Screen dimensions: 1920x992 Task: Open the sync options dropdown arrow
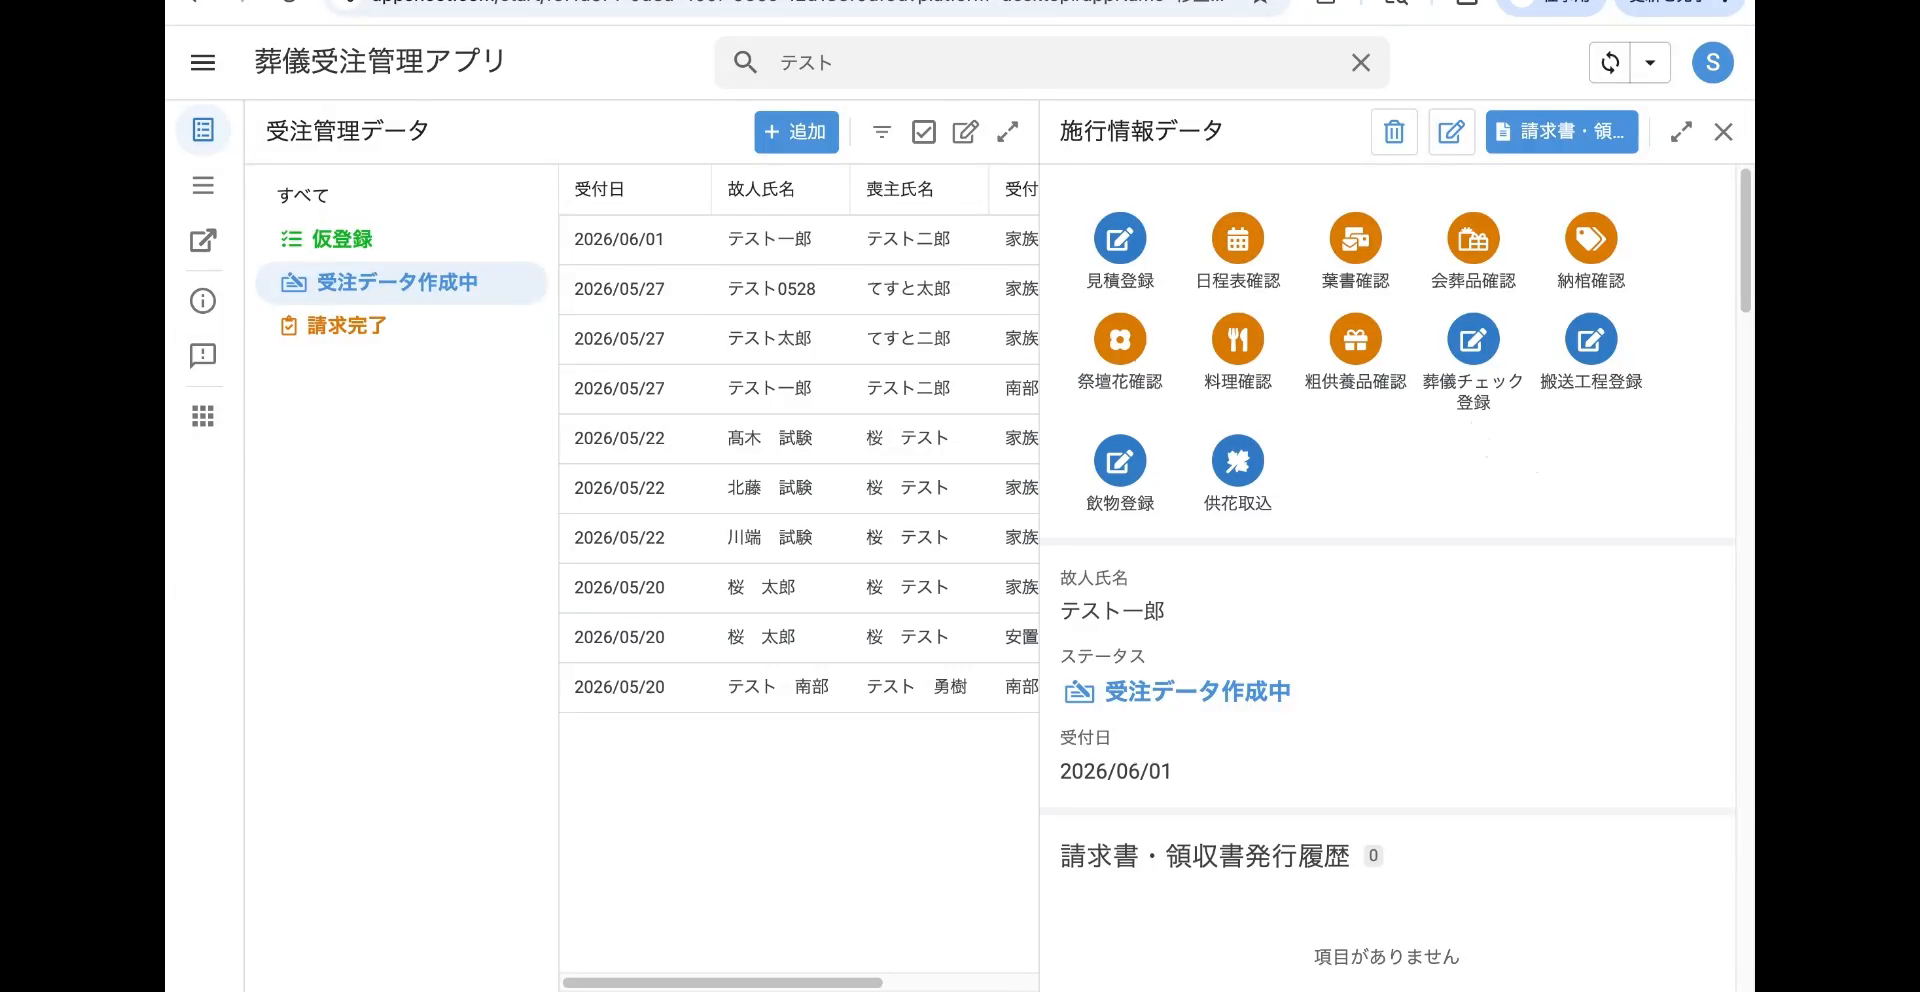[x=1650, y=62]
